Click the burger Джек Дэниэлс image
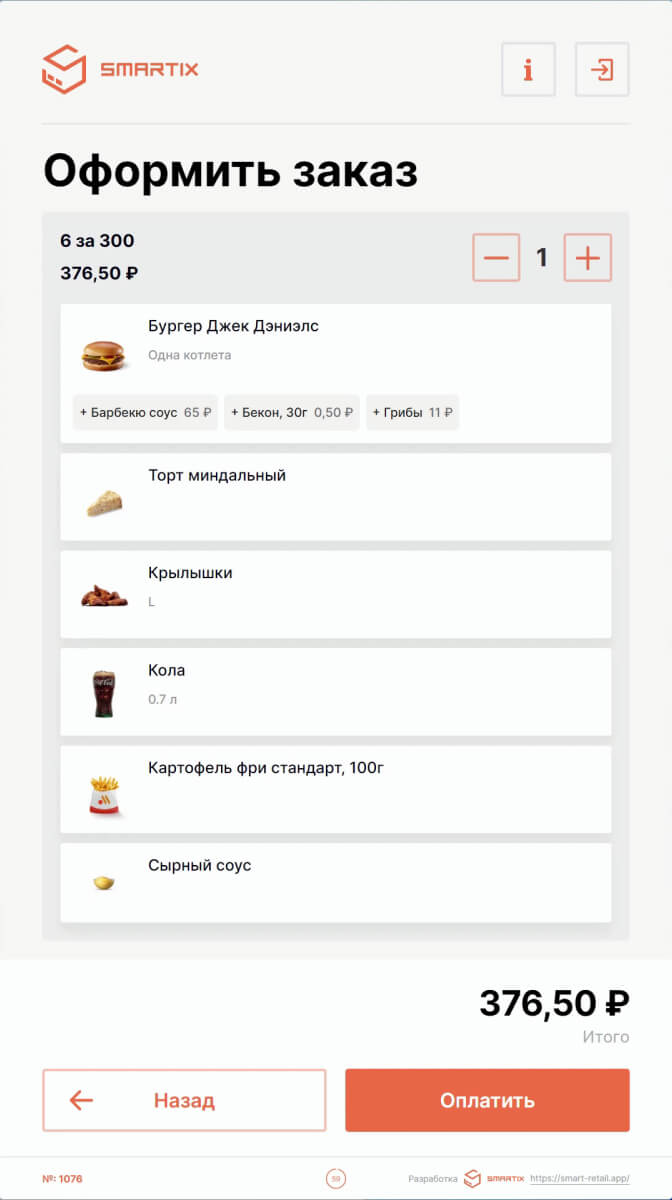The width and height of the screenshot is (672, 1200). (x=103, y=354)
